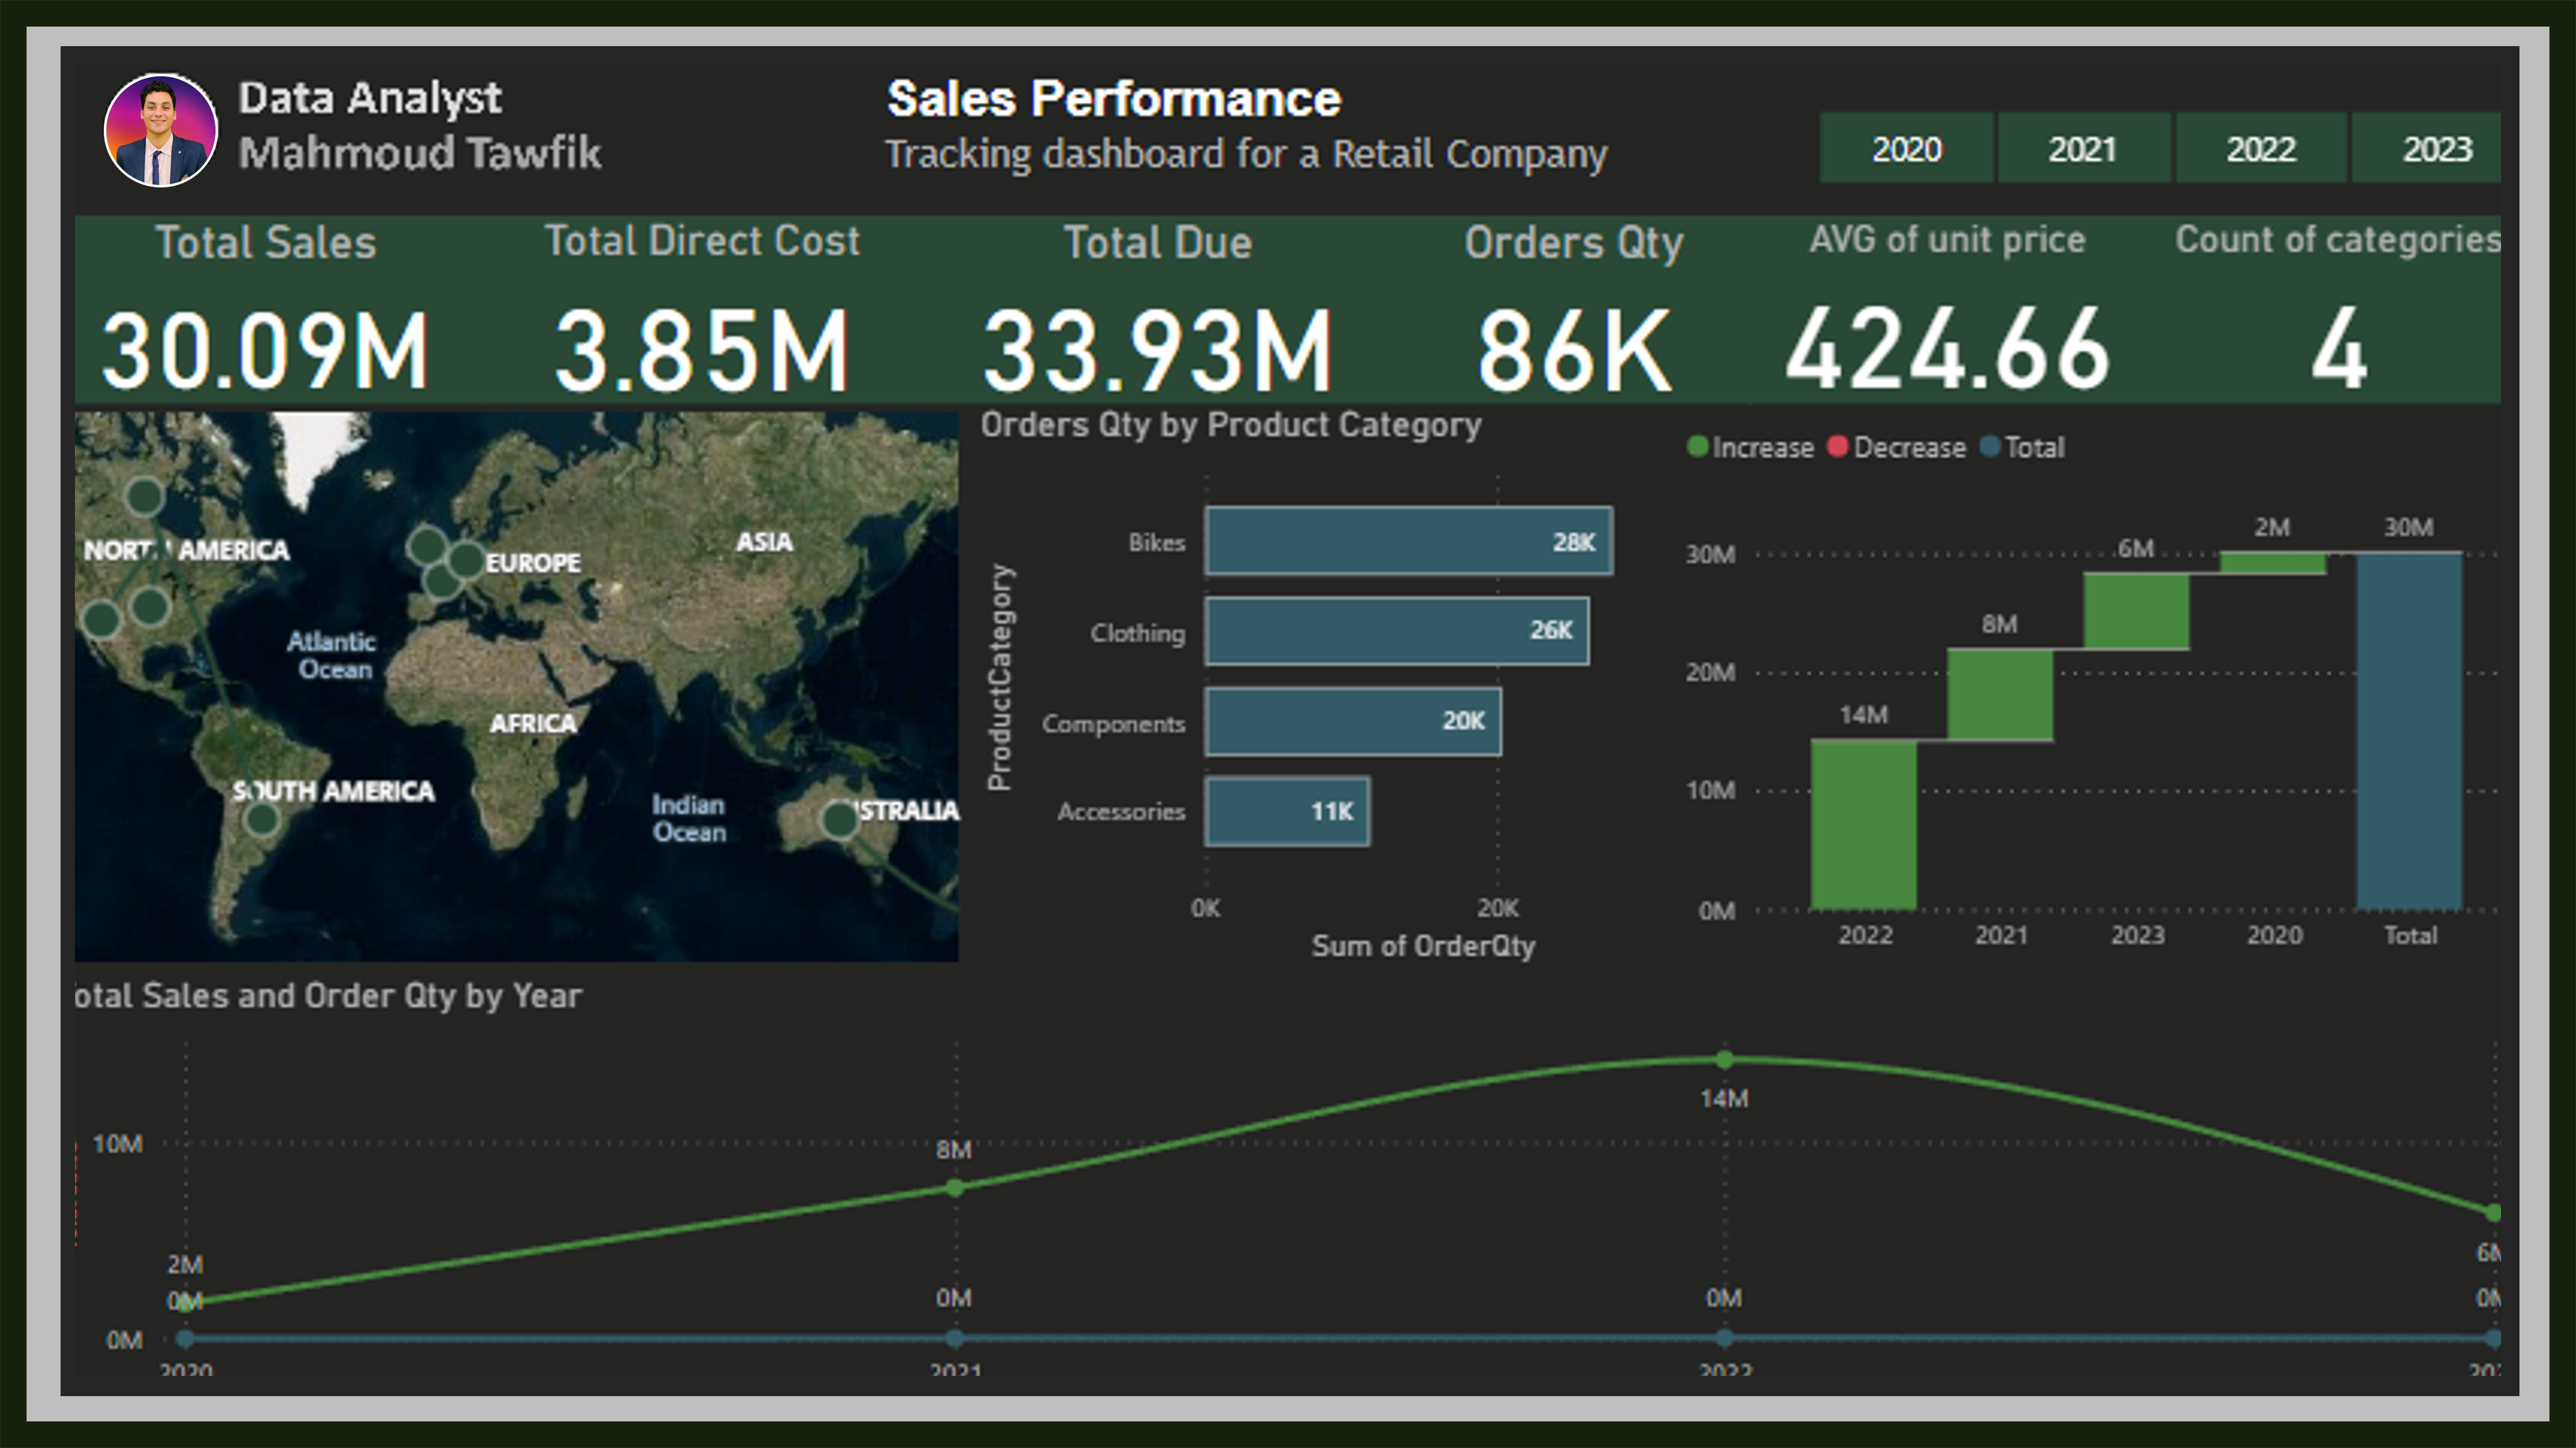Click the 2022 sales line peak 14M

1724,1059
